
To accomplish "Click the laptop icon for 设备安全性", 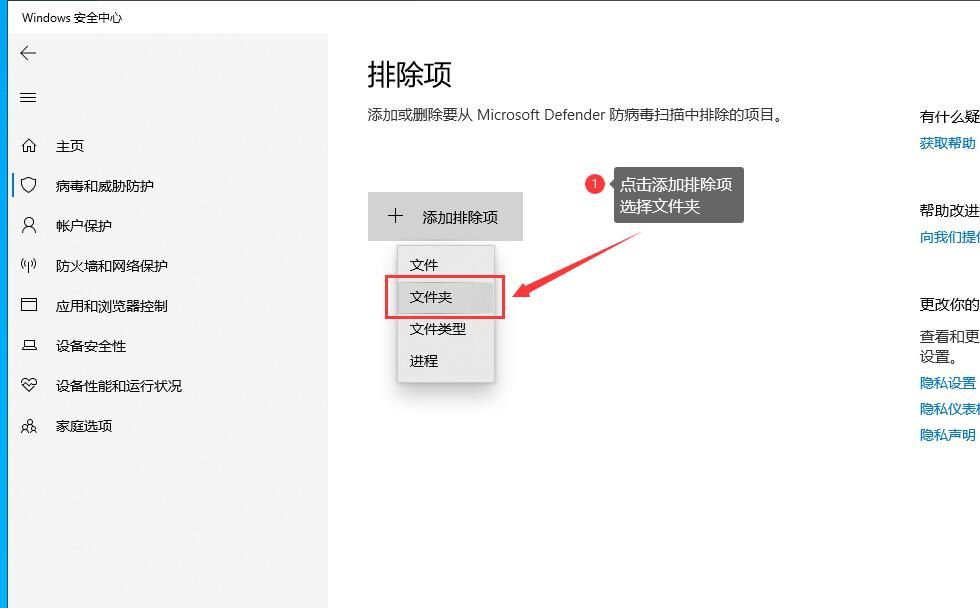I will point(29,346).
